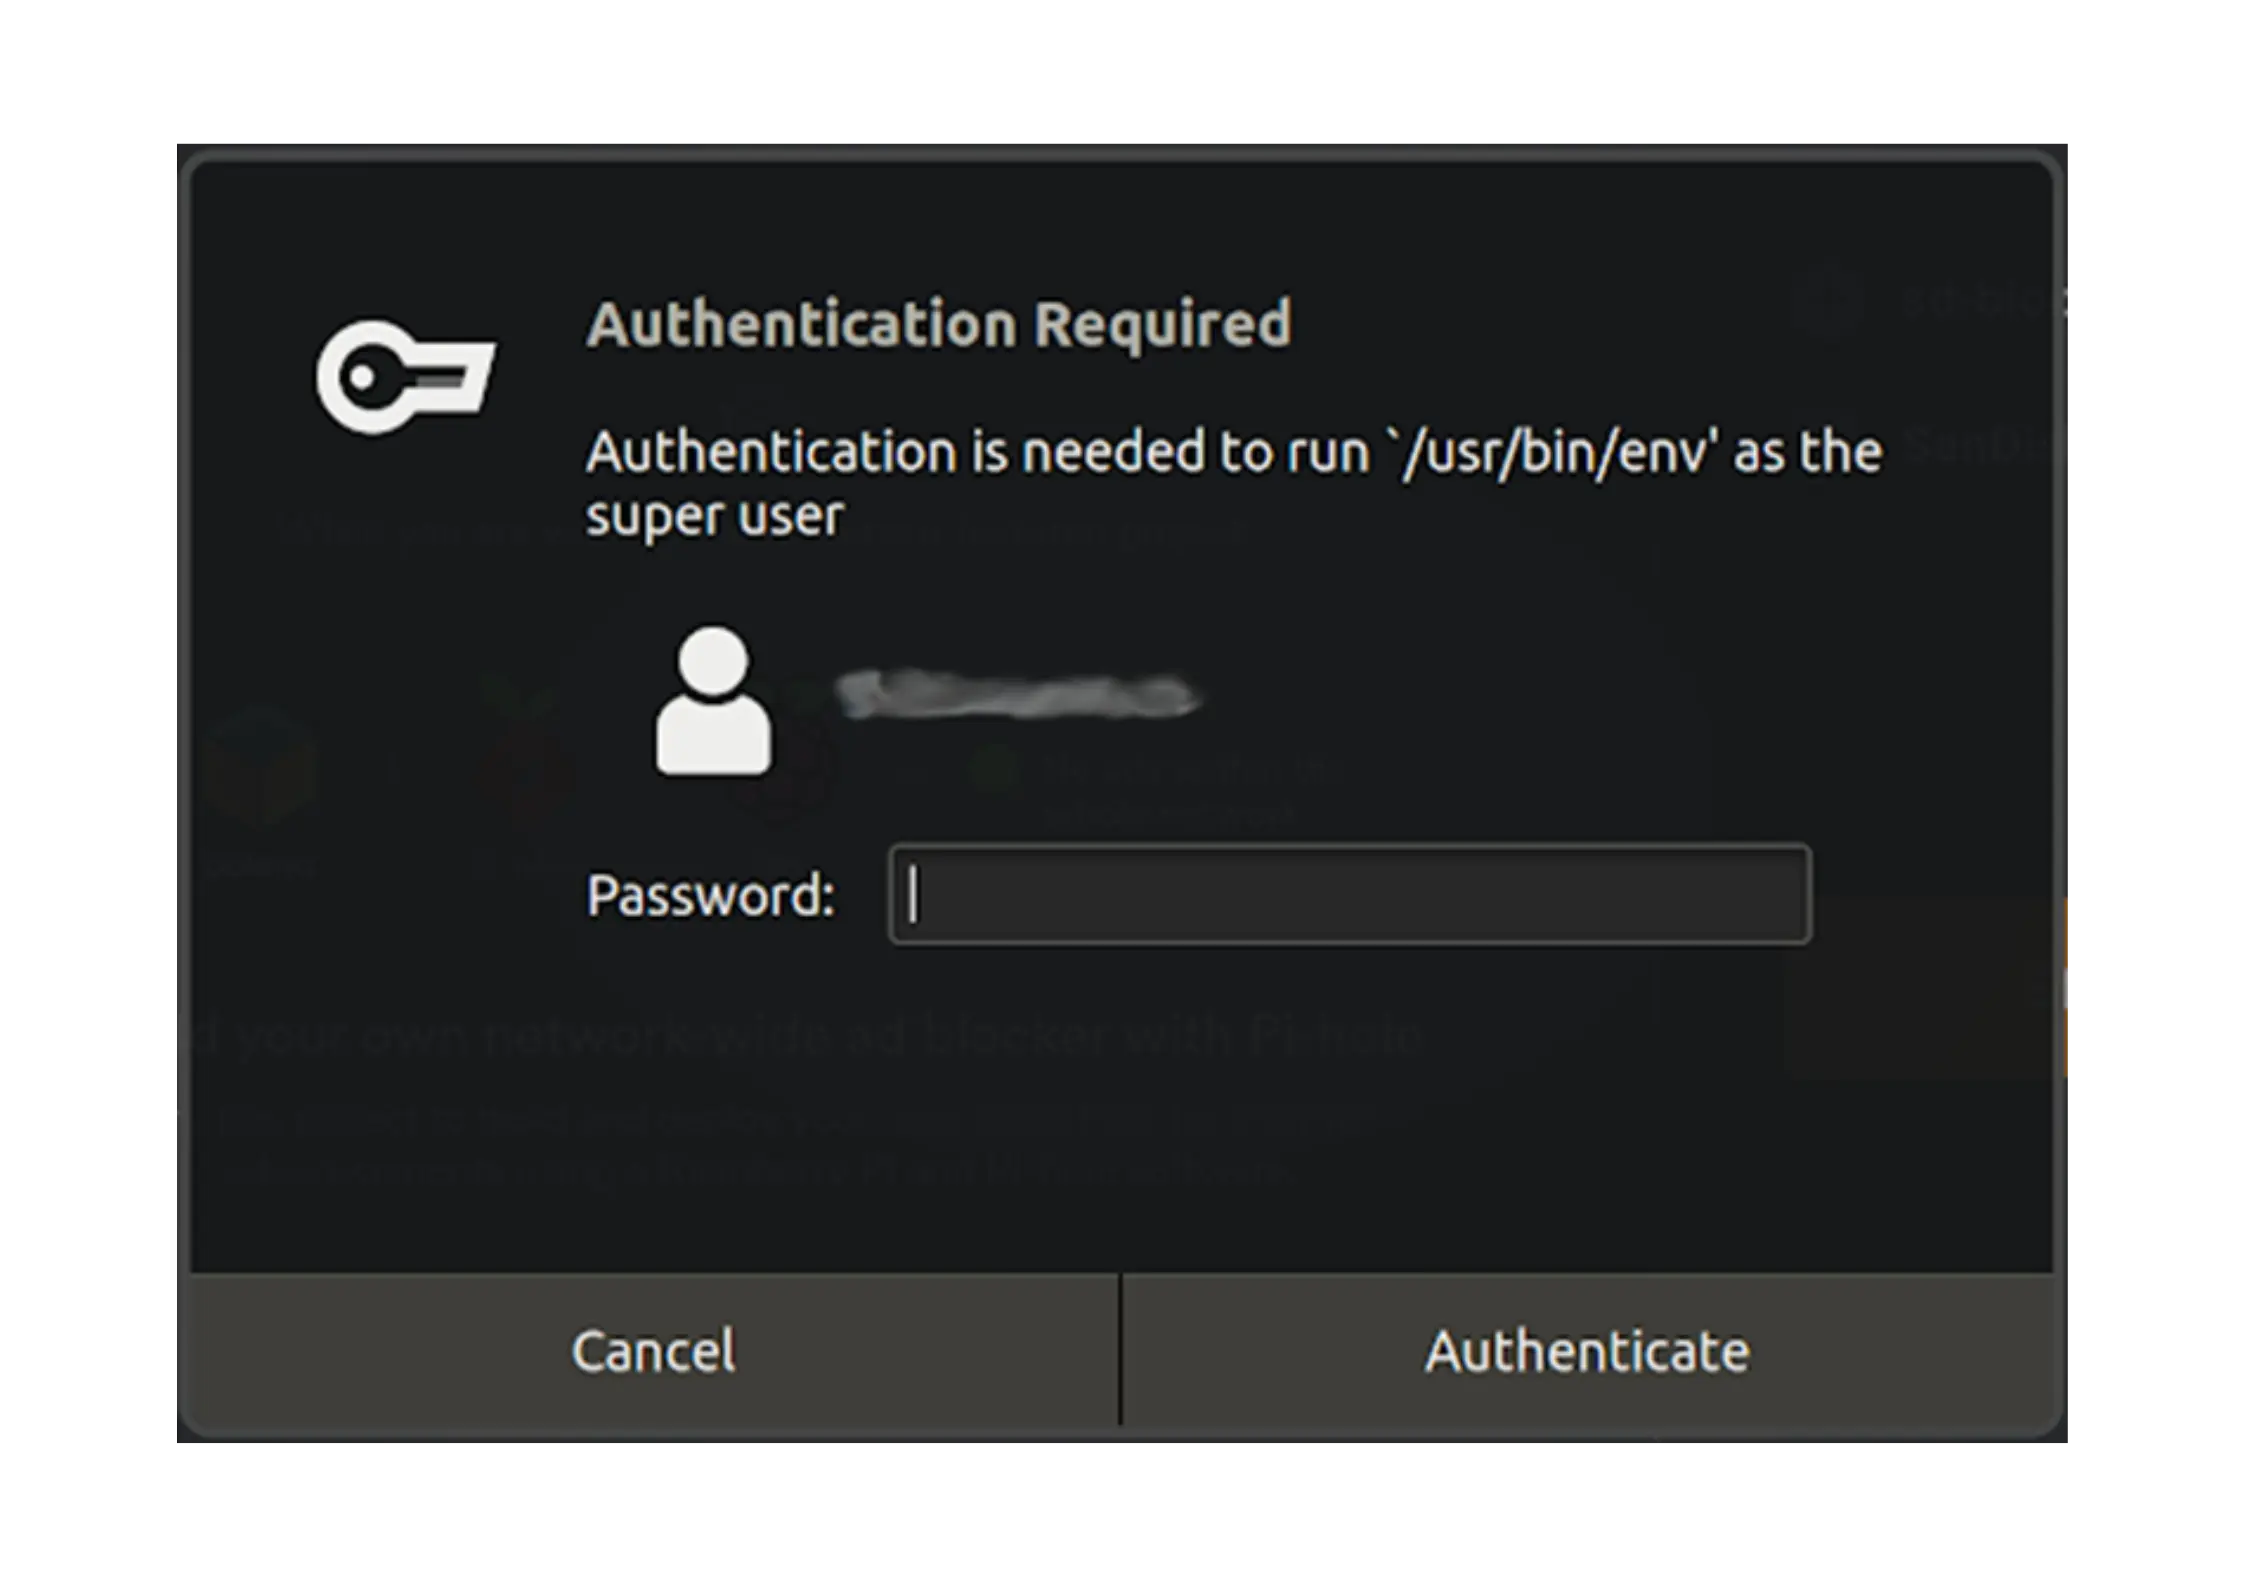
Task: Click the "Password:" label
Action: point(710,894)
